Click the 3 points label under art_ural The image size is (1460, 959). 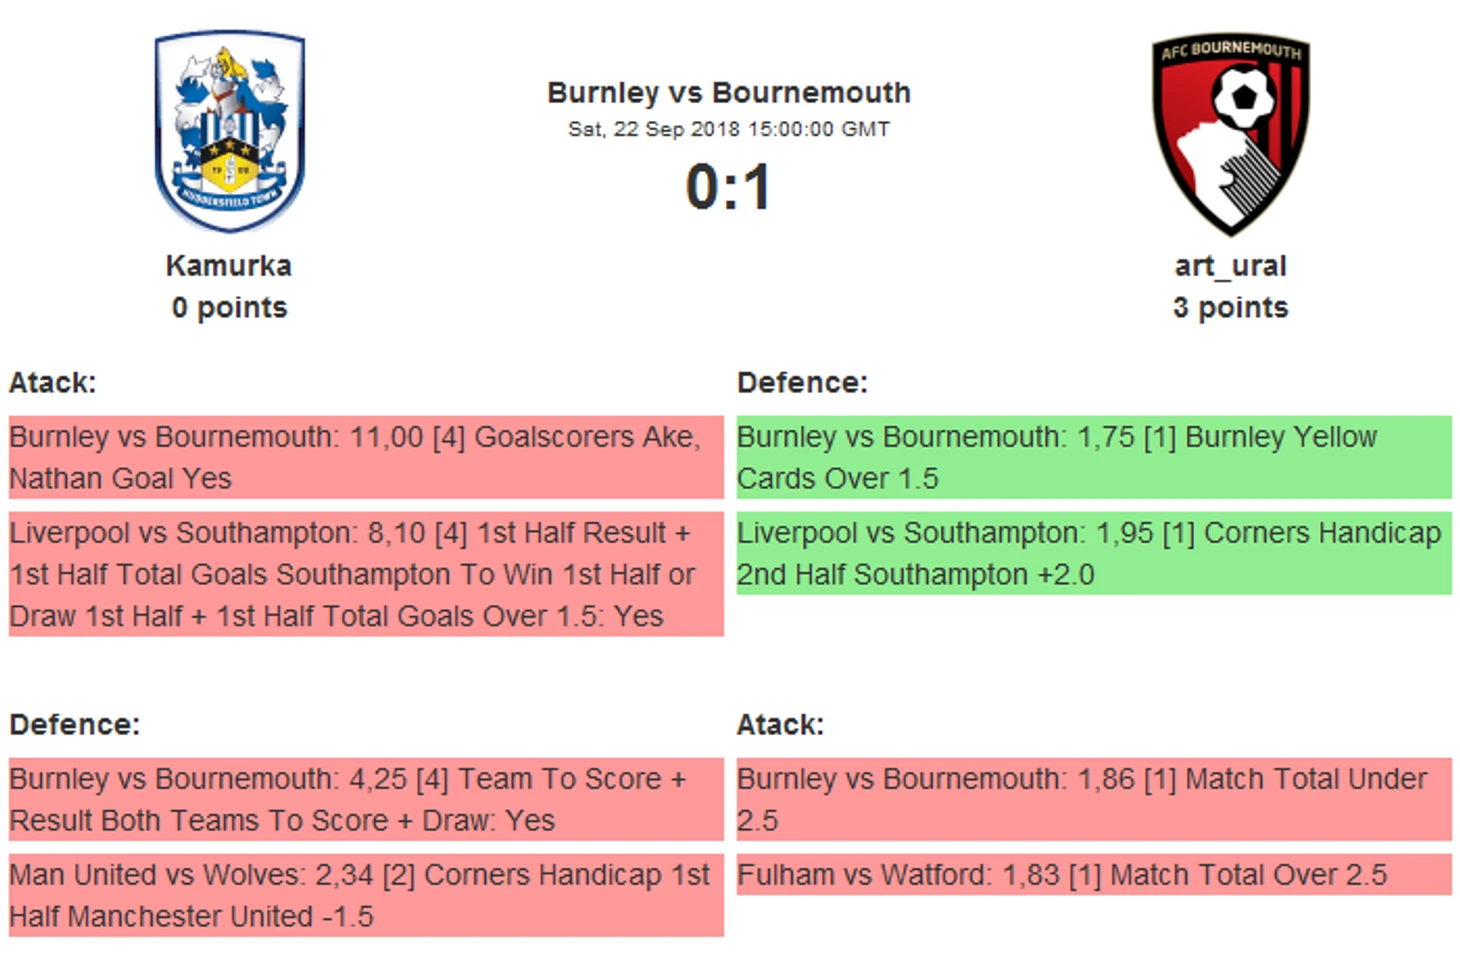click(1230, 308)
